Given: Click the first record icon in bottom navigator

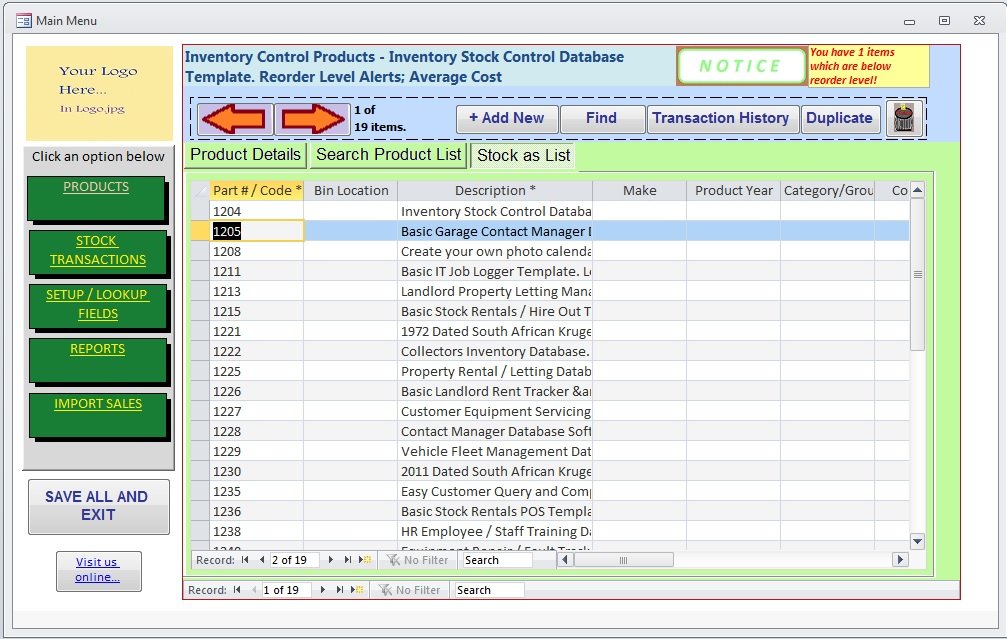Looking at the screenshot, I should (x=236, y=589).
